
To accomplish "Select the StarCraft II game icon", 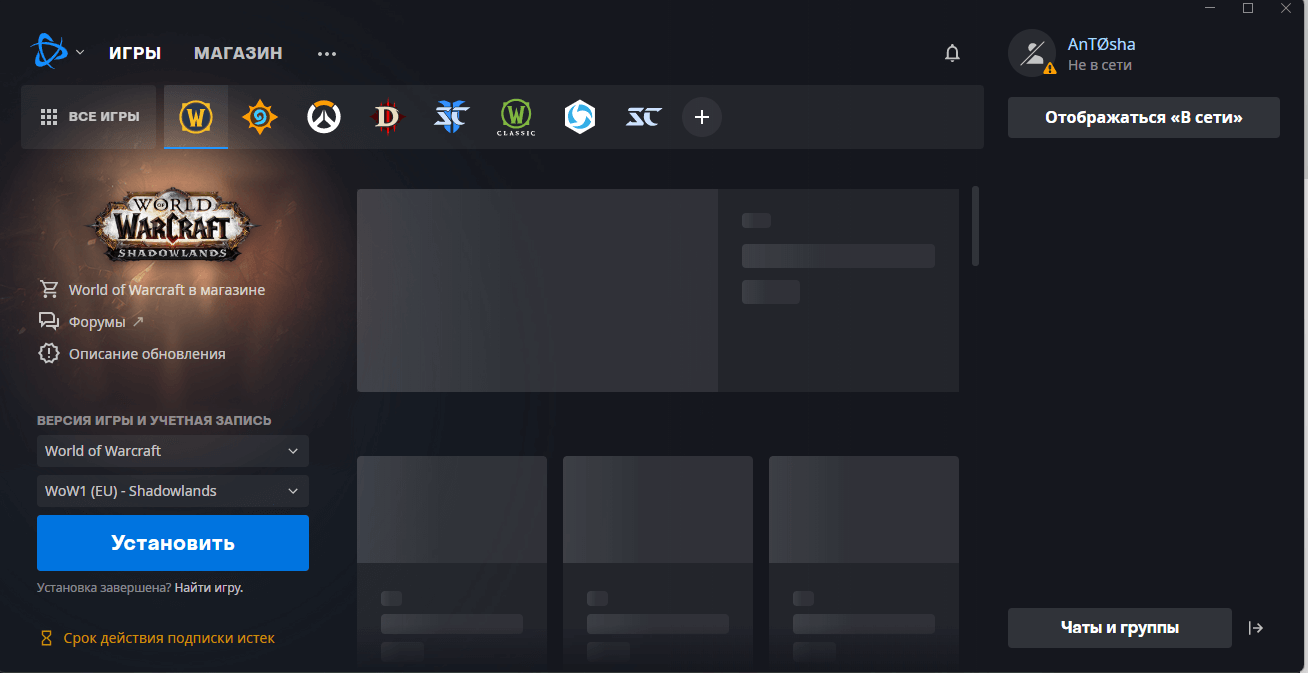I will [x=452, y=117].
